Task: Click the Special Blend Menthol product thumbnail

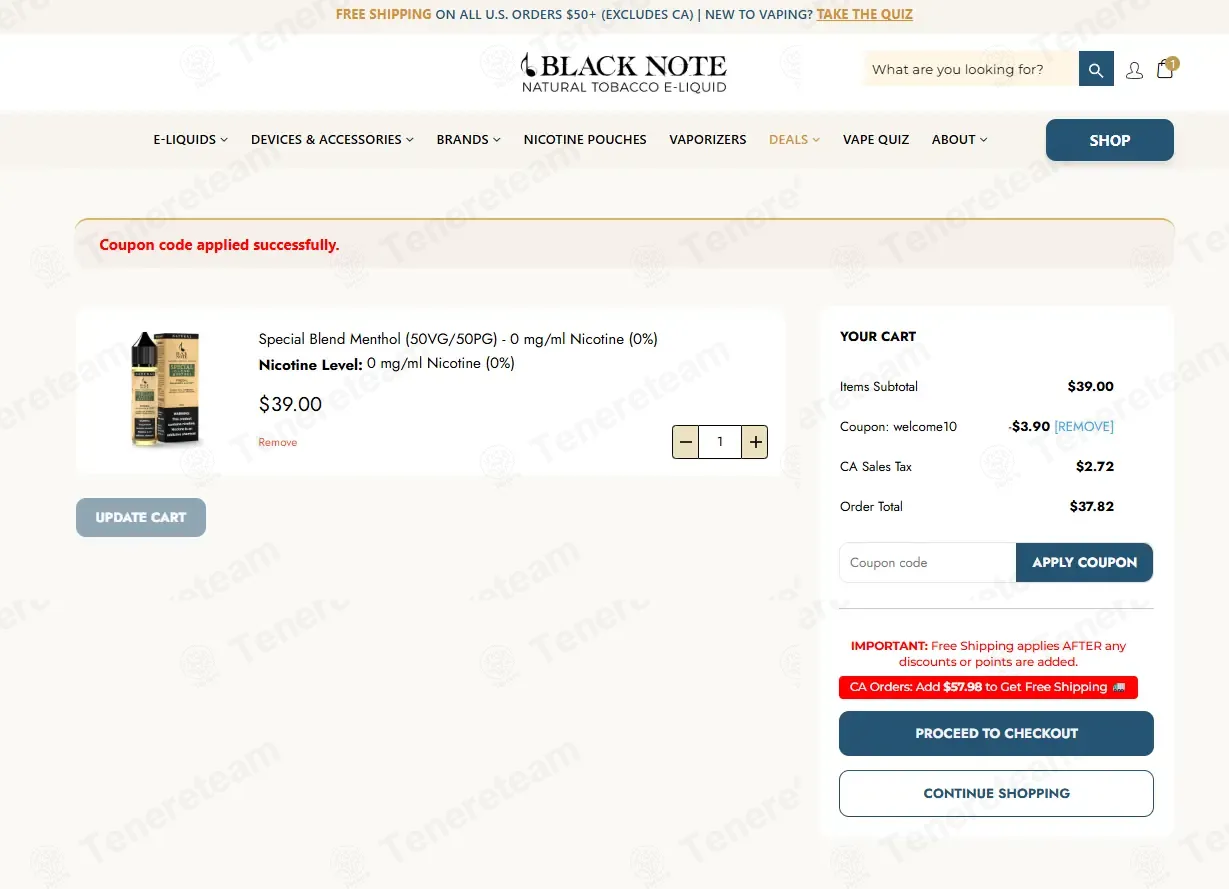Action: tap(165, 389)
